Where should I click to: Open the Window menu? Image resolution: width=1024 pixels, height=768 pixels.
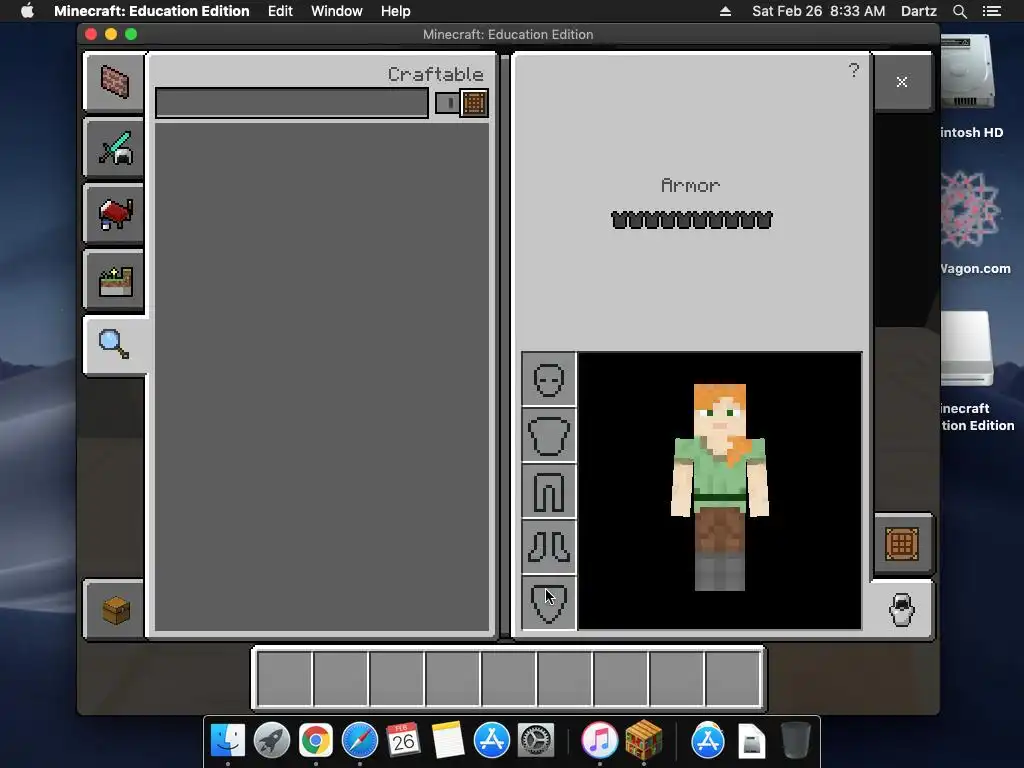coord(336,11)
